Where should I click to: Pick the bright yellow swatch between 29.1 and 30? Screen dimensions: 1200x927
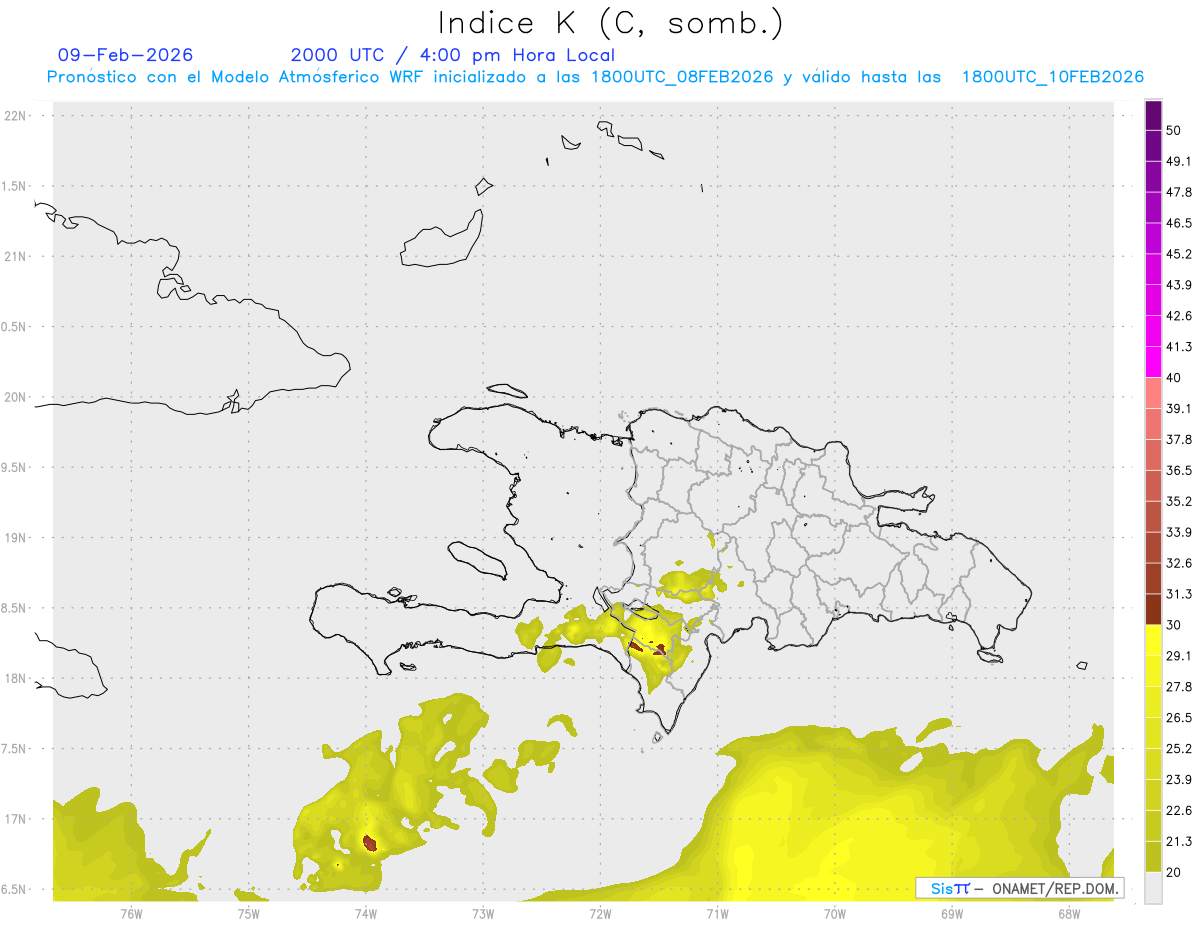(1153, 640)
